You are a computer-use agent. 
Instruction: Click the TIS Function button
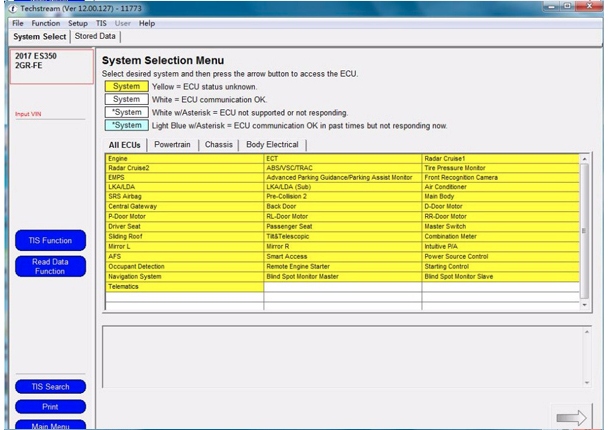click(x=50, y=240)
